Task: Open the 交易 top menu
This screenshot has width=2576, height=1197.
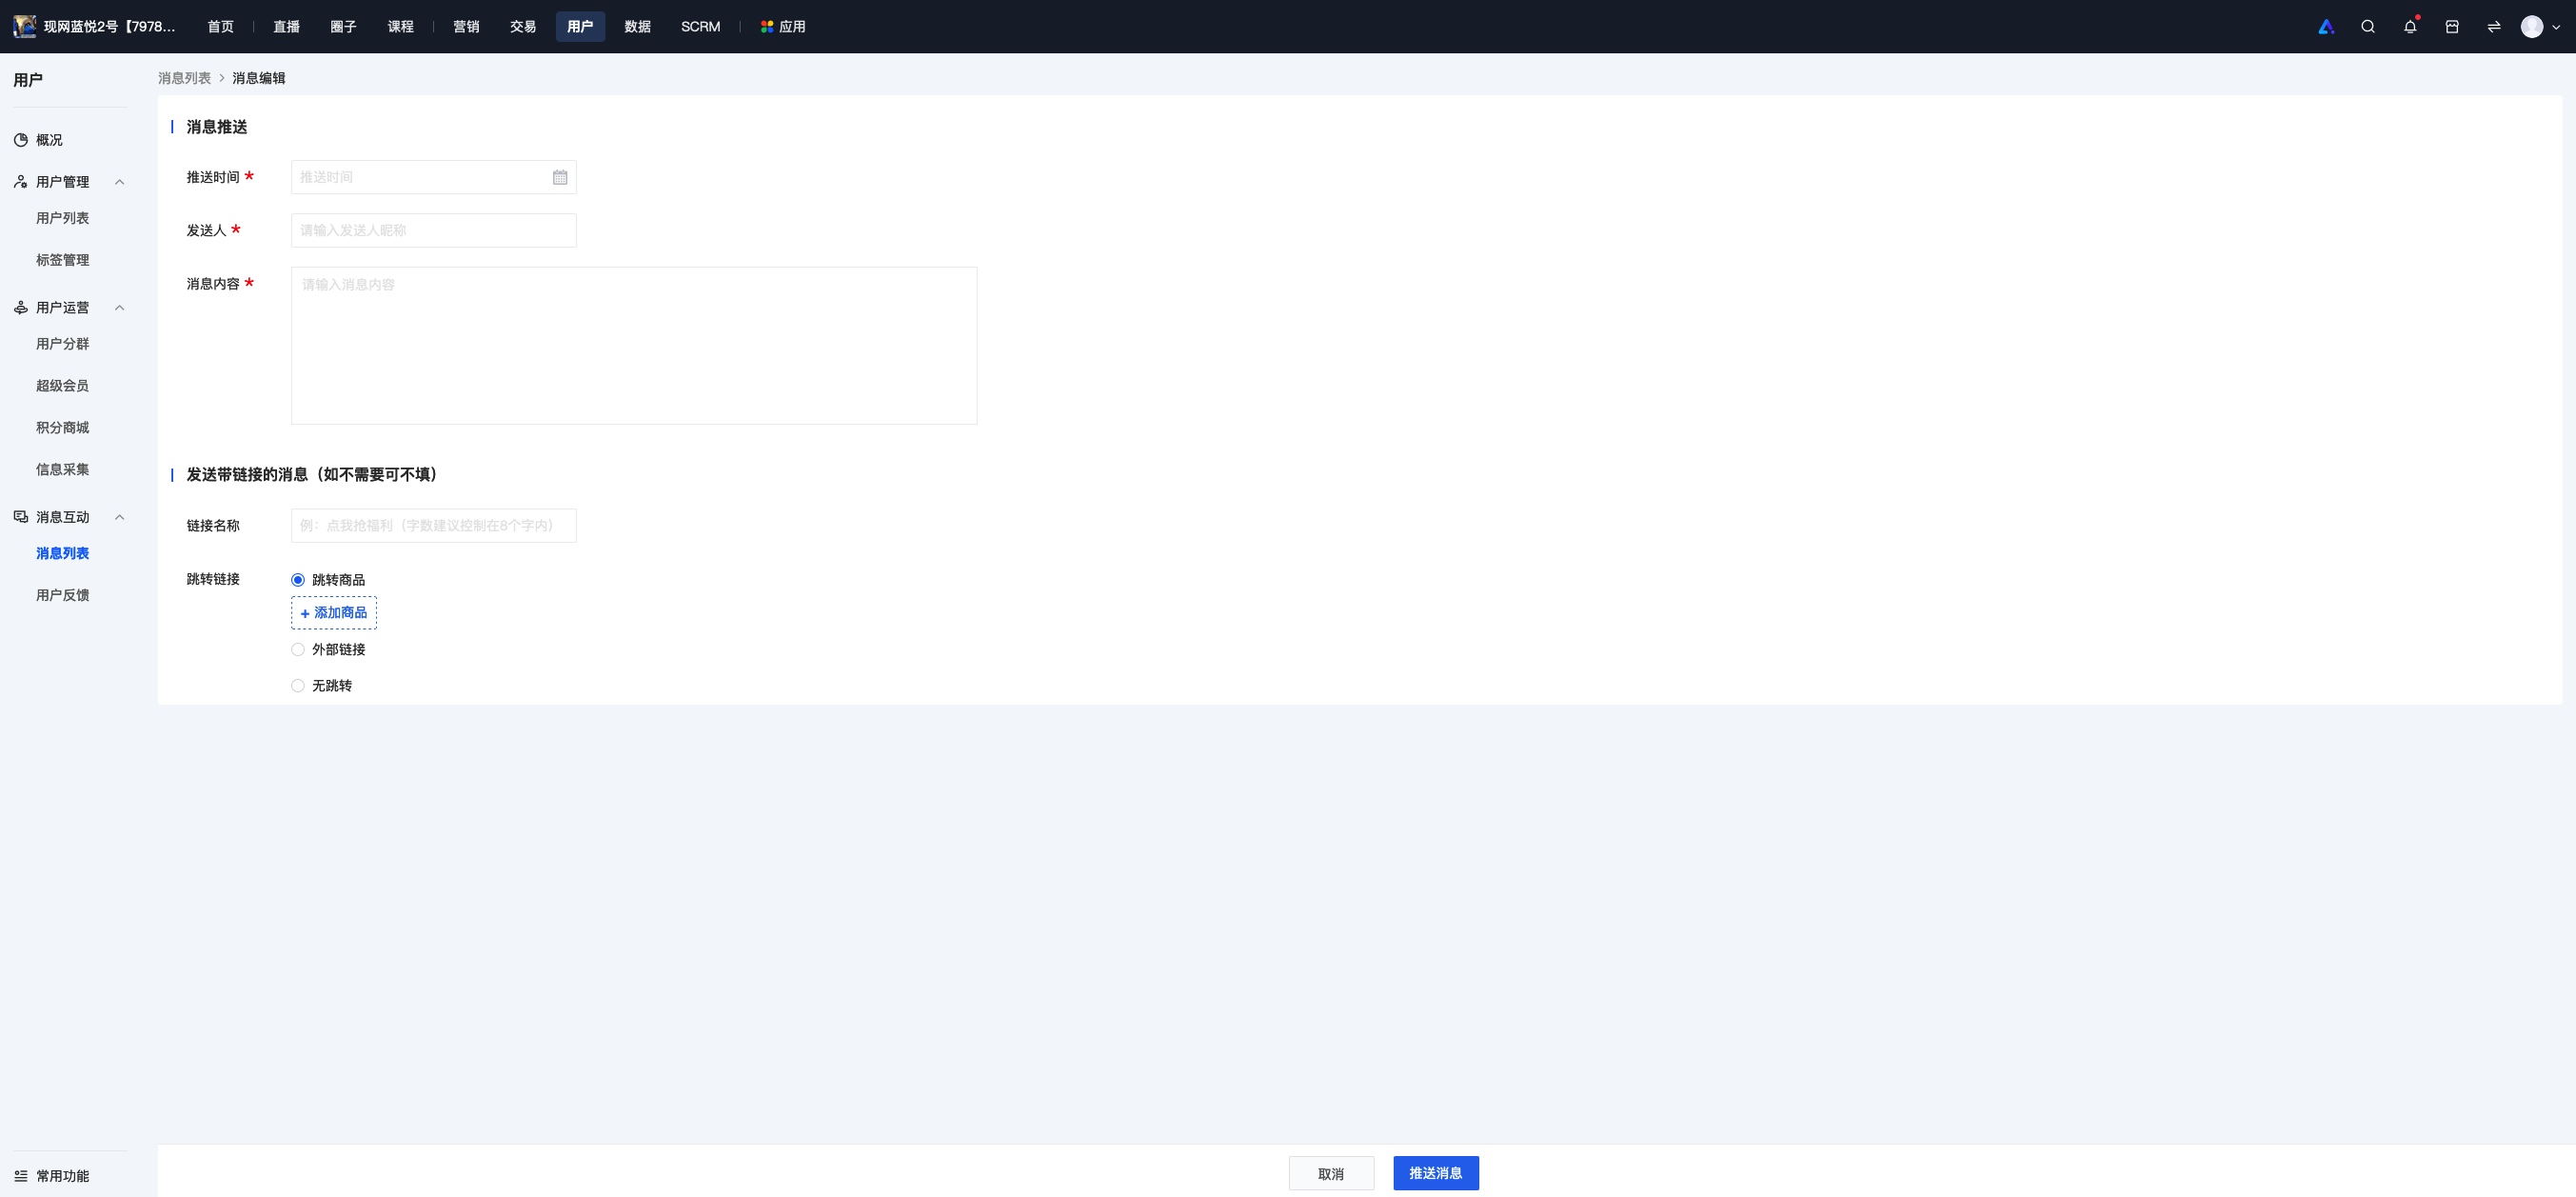Action: pos(524,27)
